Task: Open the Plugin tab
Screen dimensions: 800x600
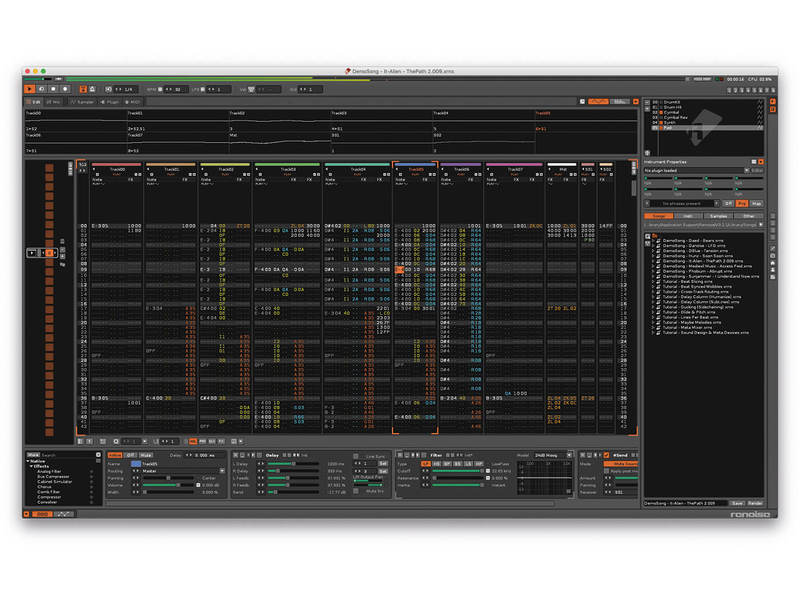Action: coord(110,102)
